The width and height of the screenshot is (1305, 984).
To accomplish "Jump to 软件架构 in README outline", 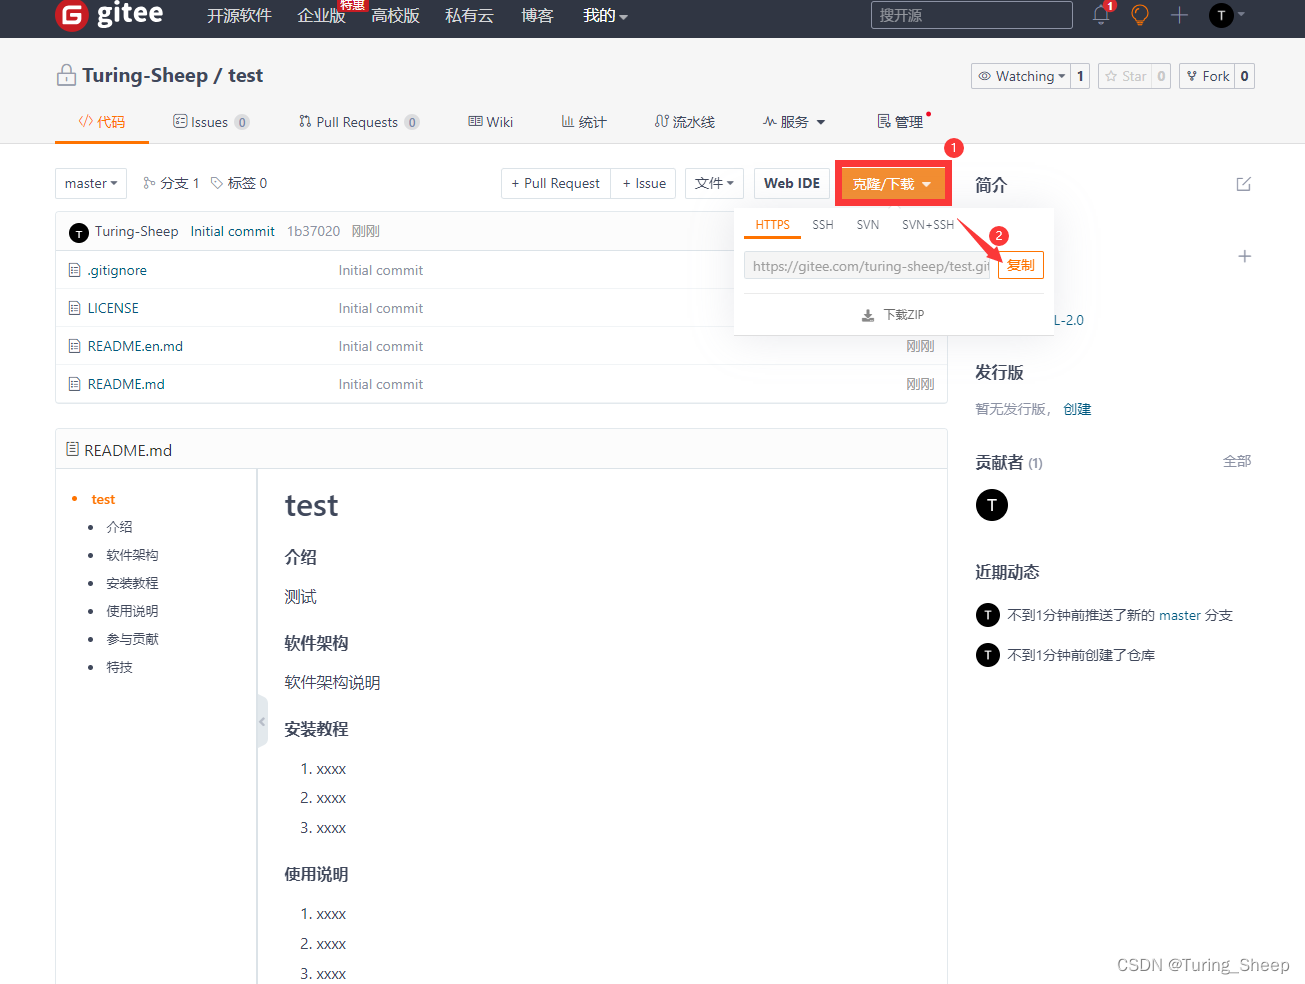I will tap(132, 555).
